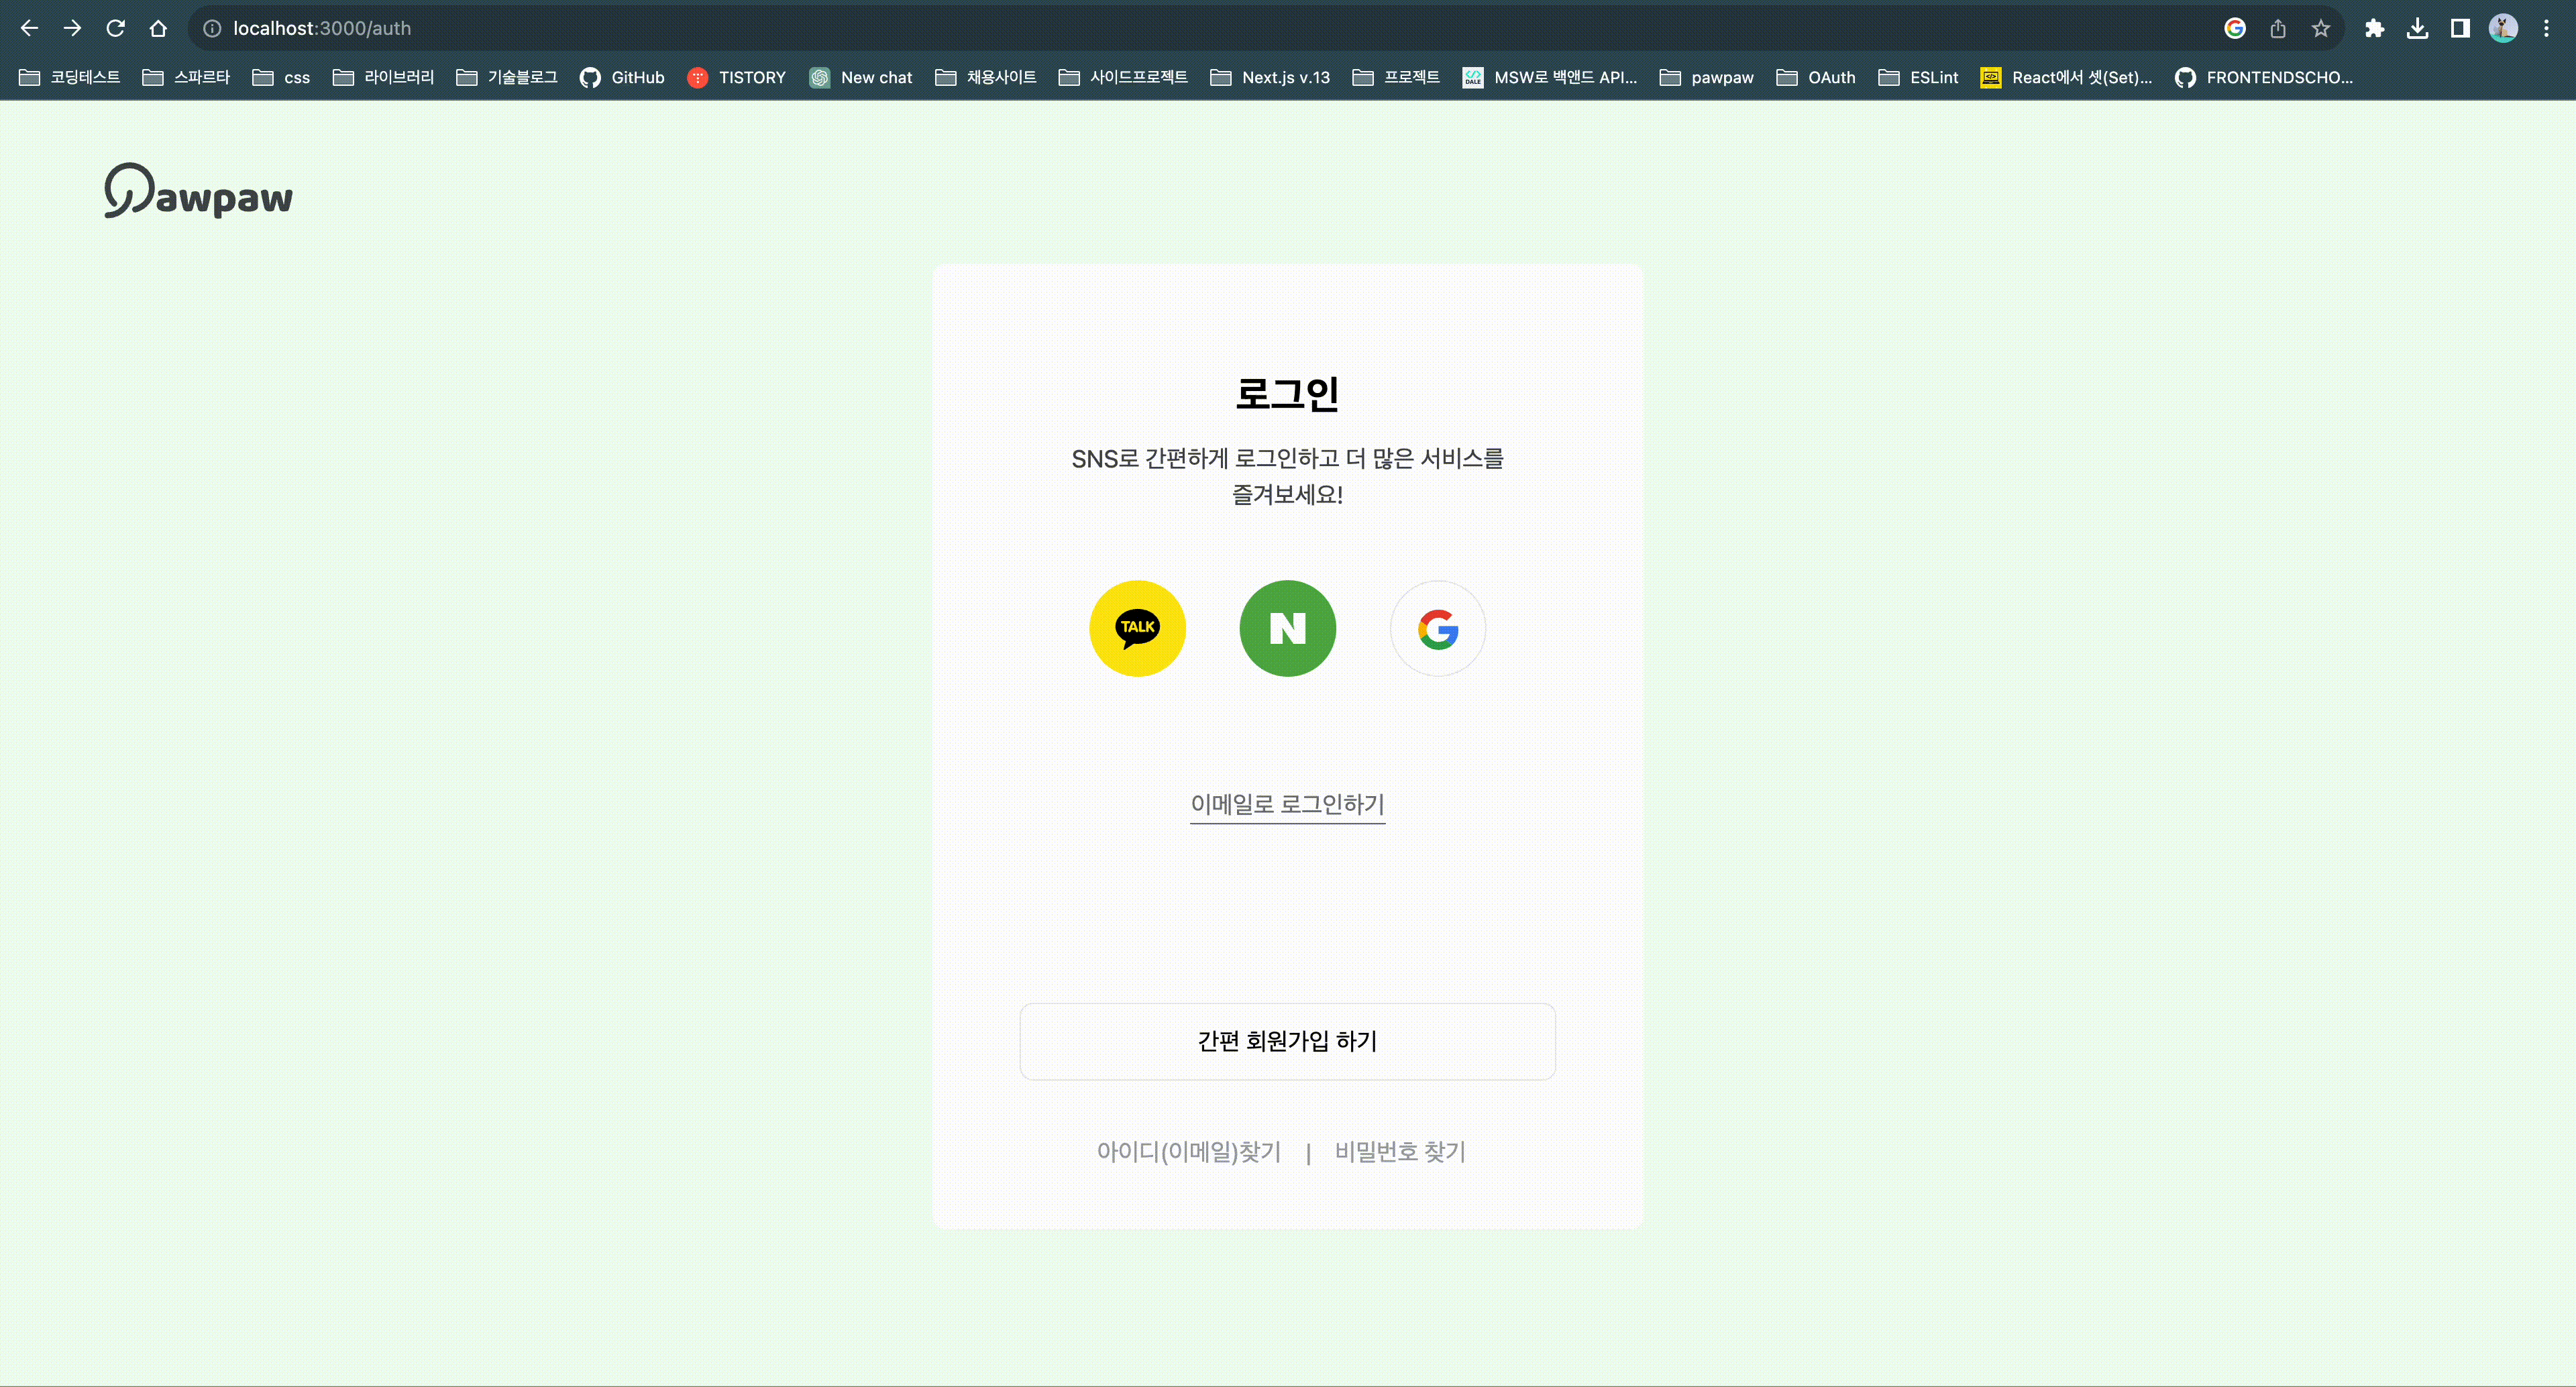This screenshot has width=2576, height=1387.
Task: Click the browser home icon
Action: (158, 28)
